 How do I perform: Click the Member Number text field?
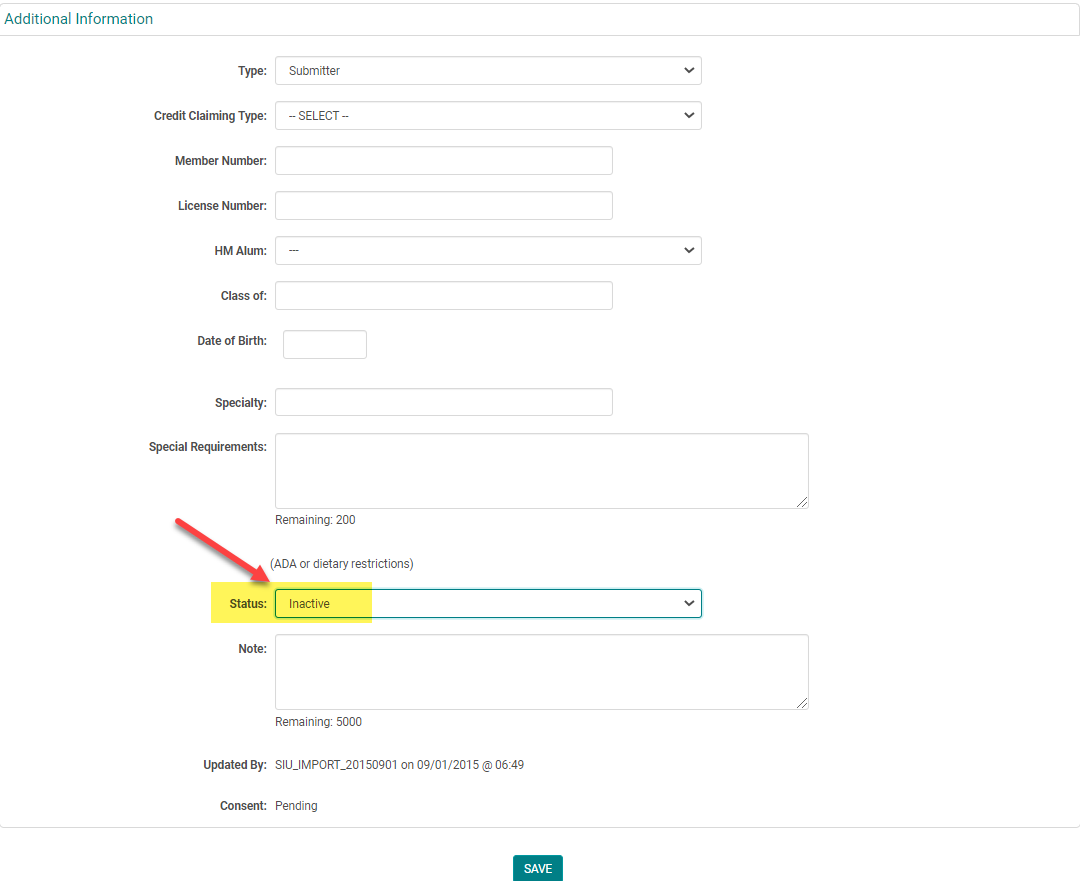coord(443,161)
